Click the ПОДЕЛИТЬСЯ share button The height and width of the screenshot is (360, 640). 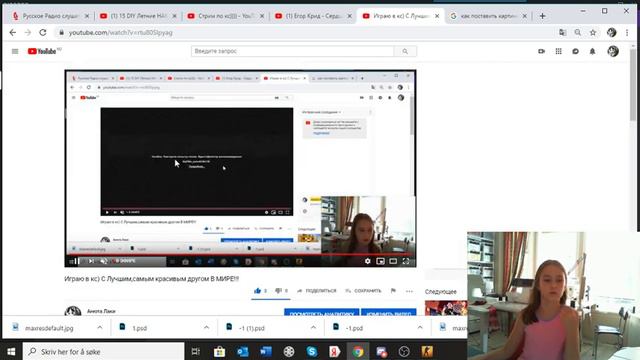point(317,291)
